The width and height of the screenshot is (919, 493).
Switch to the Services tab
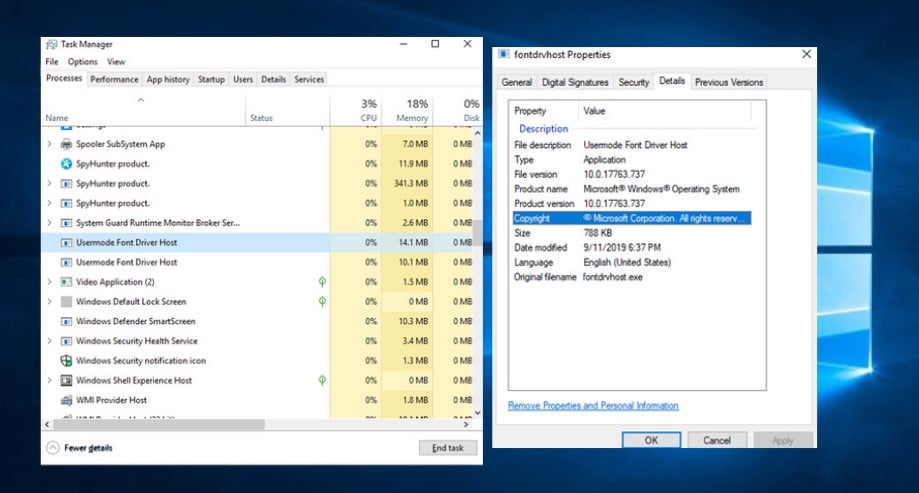coord(309,79)
